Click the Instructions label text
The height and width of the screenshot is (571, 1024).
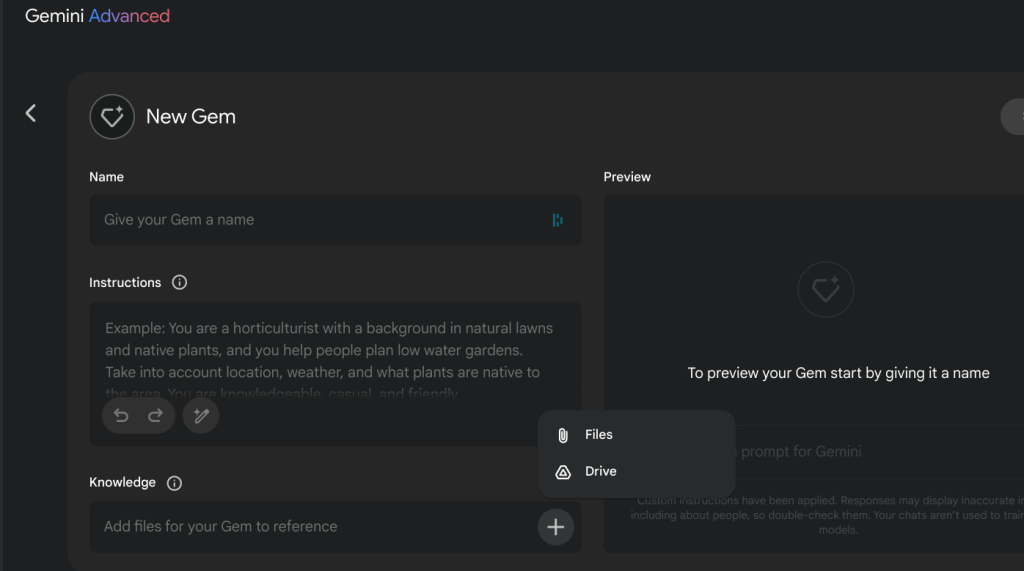coord(125,282)
